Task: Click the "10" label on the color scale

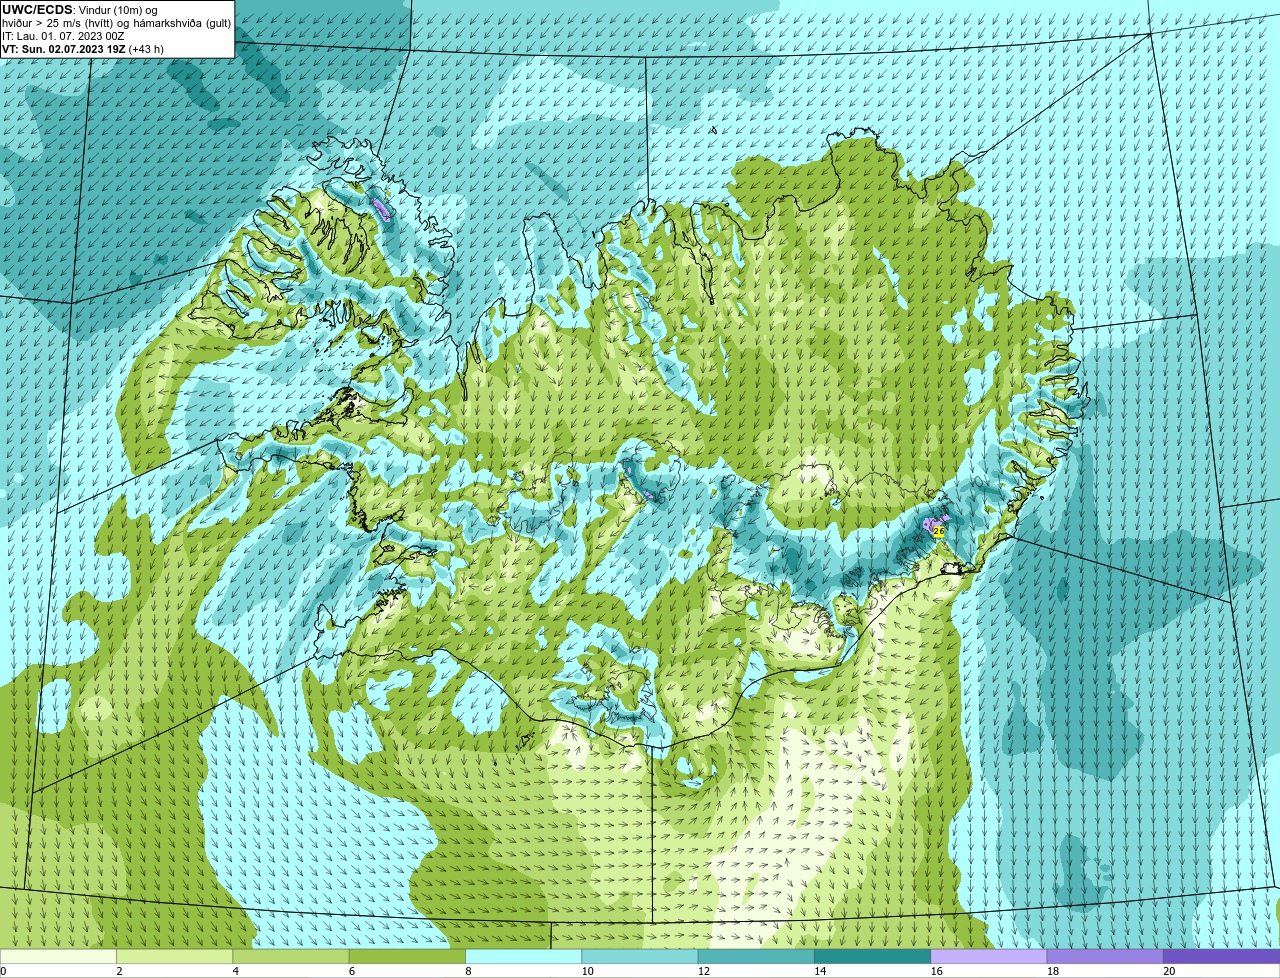Action: pos(587,971)
